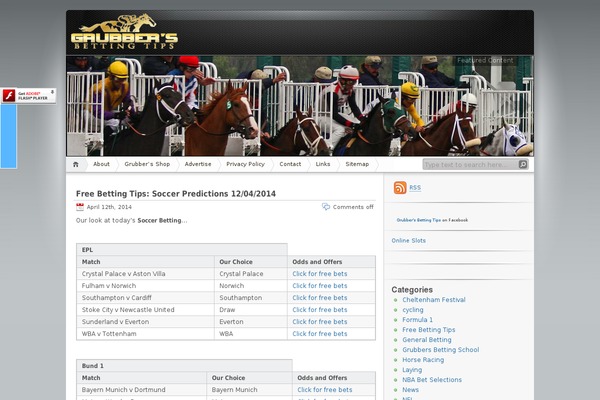Image resolution: width=600 pixels, height=400 pixels.
Task: Select the Our Choice Norwich cell
Action: click(x=251, y=286)
